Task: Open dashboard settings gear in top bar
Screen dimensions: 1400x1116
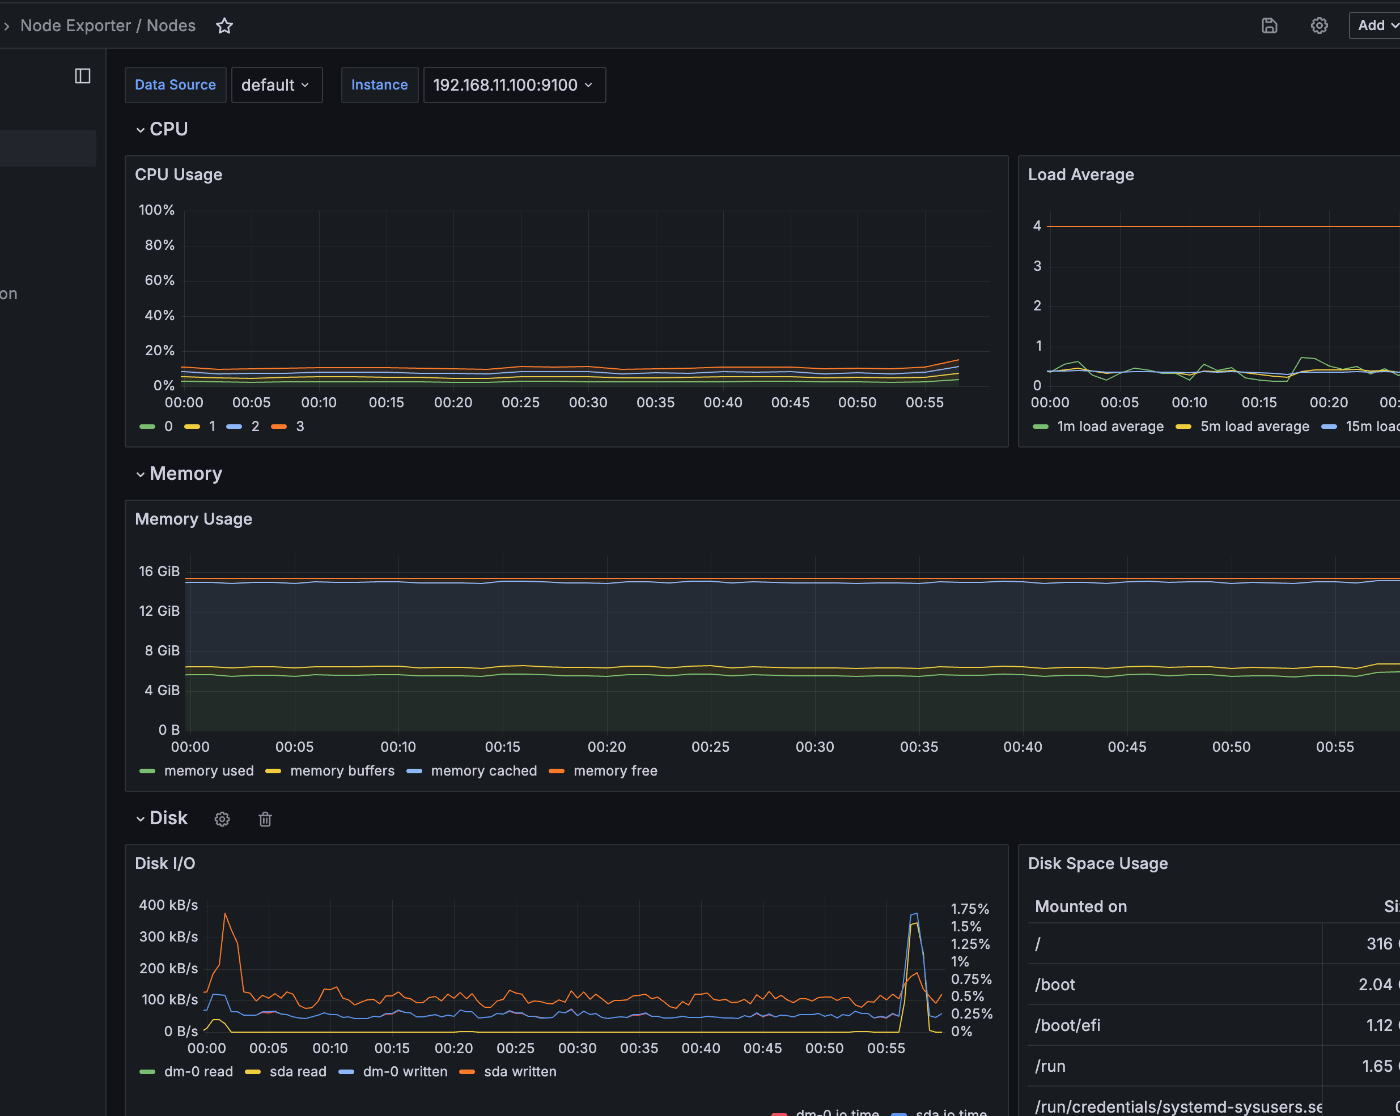Action: [1319, 26]
